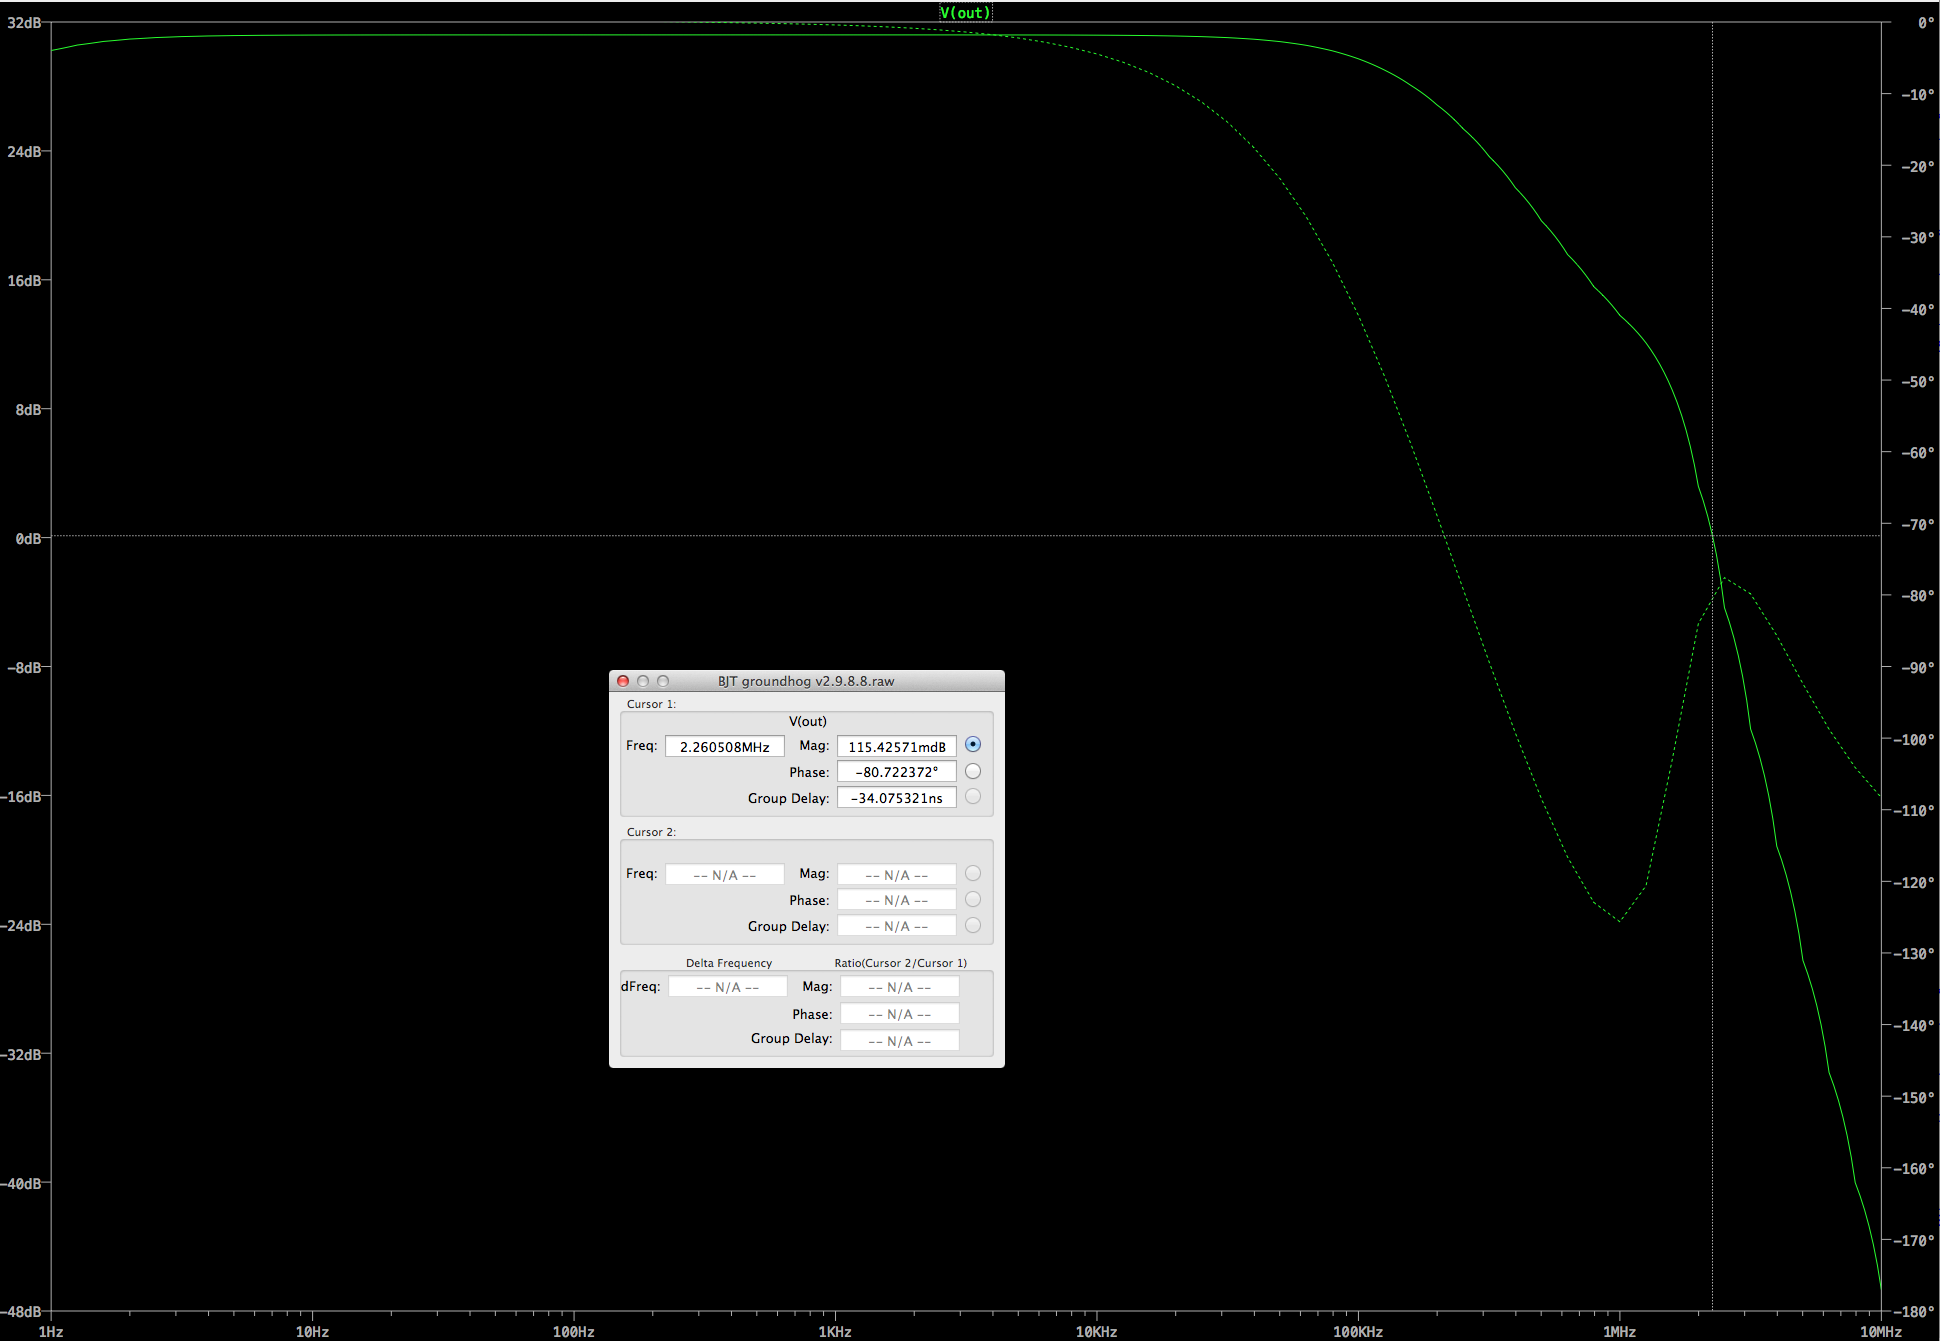Screen dimensions: 1940x1341
Task: Click the 32dB left axis label
Action: click(x=25, y=22)
